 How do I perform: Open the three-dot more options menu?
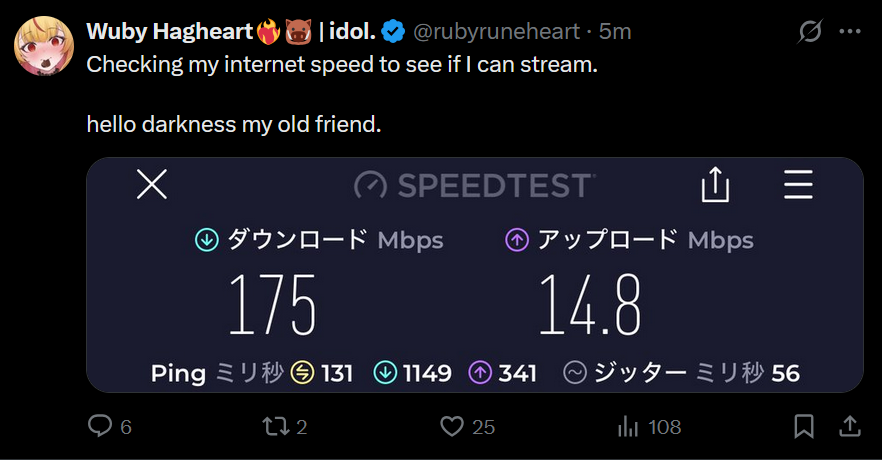click(849, 32)
